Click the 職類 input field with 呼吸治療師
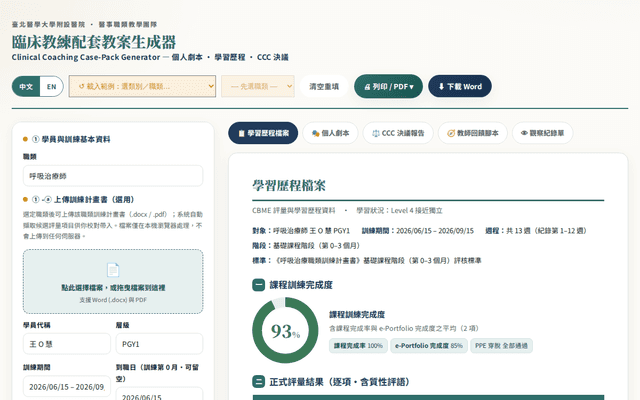640x400 pixels. point(113,176)
